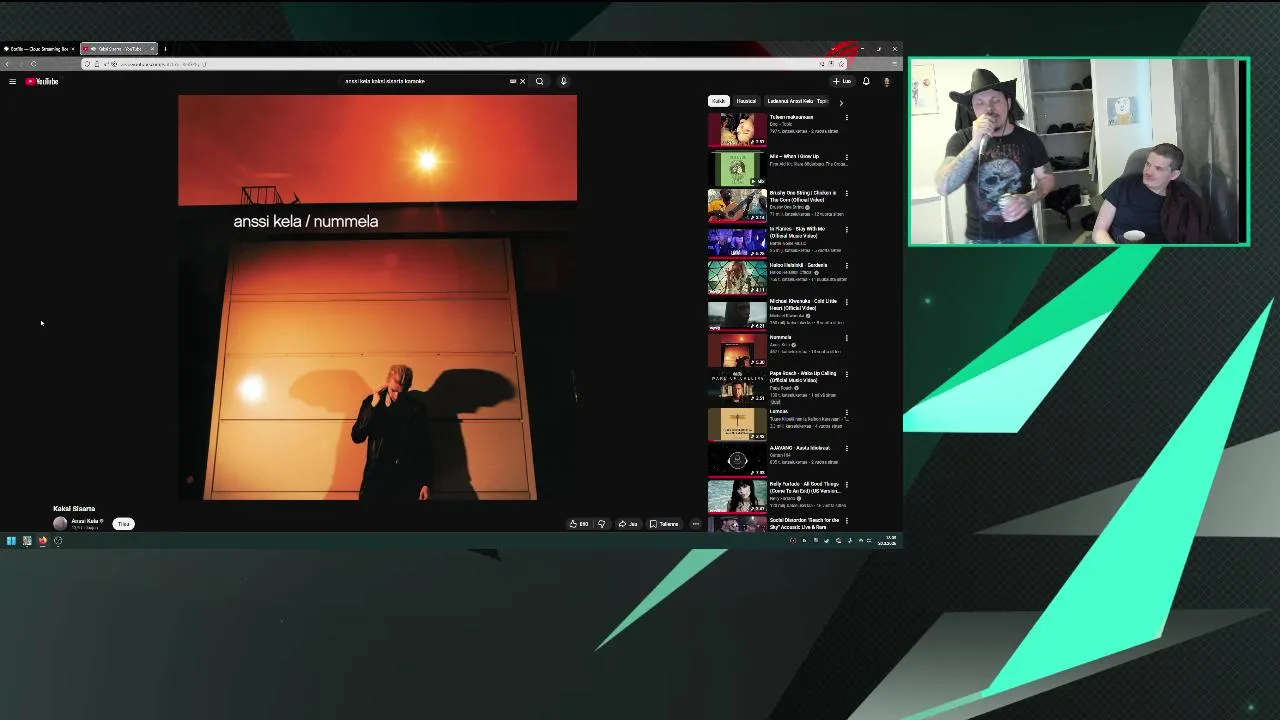This screenshot has width=1280, height=720.
Task: Subscribe with the Tilaa button
Action: coord(123,524)
